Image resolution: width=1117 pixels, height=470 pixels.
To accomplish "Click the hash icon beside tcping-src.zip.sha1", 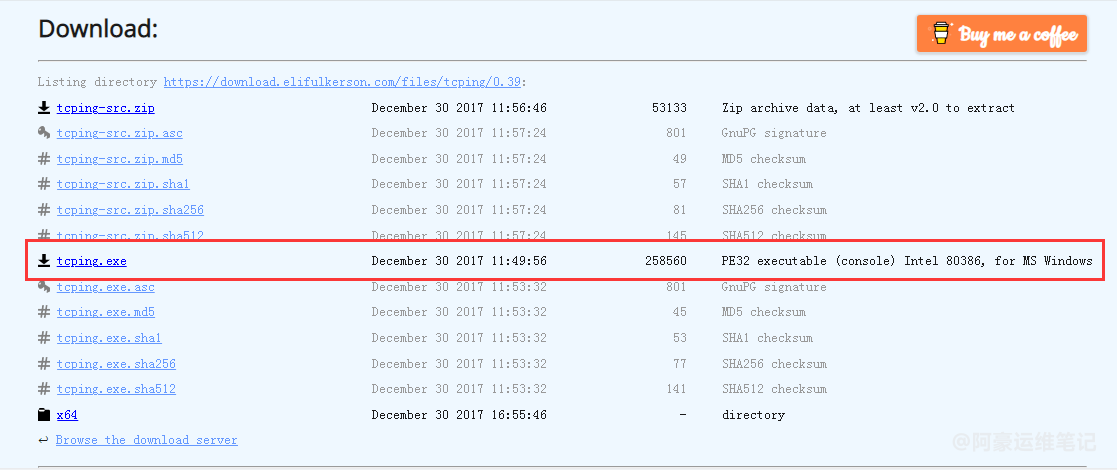I will click(43, 184).
